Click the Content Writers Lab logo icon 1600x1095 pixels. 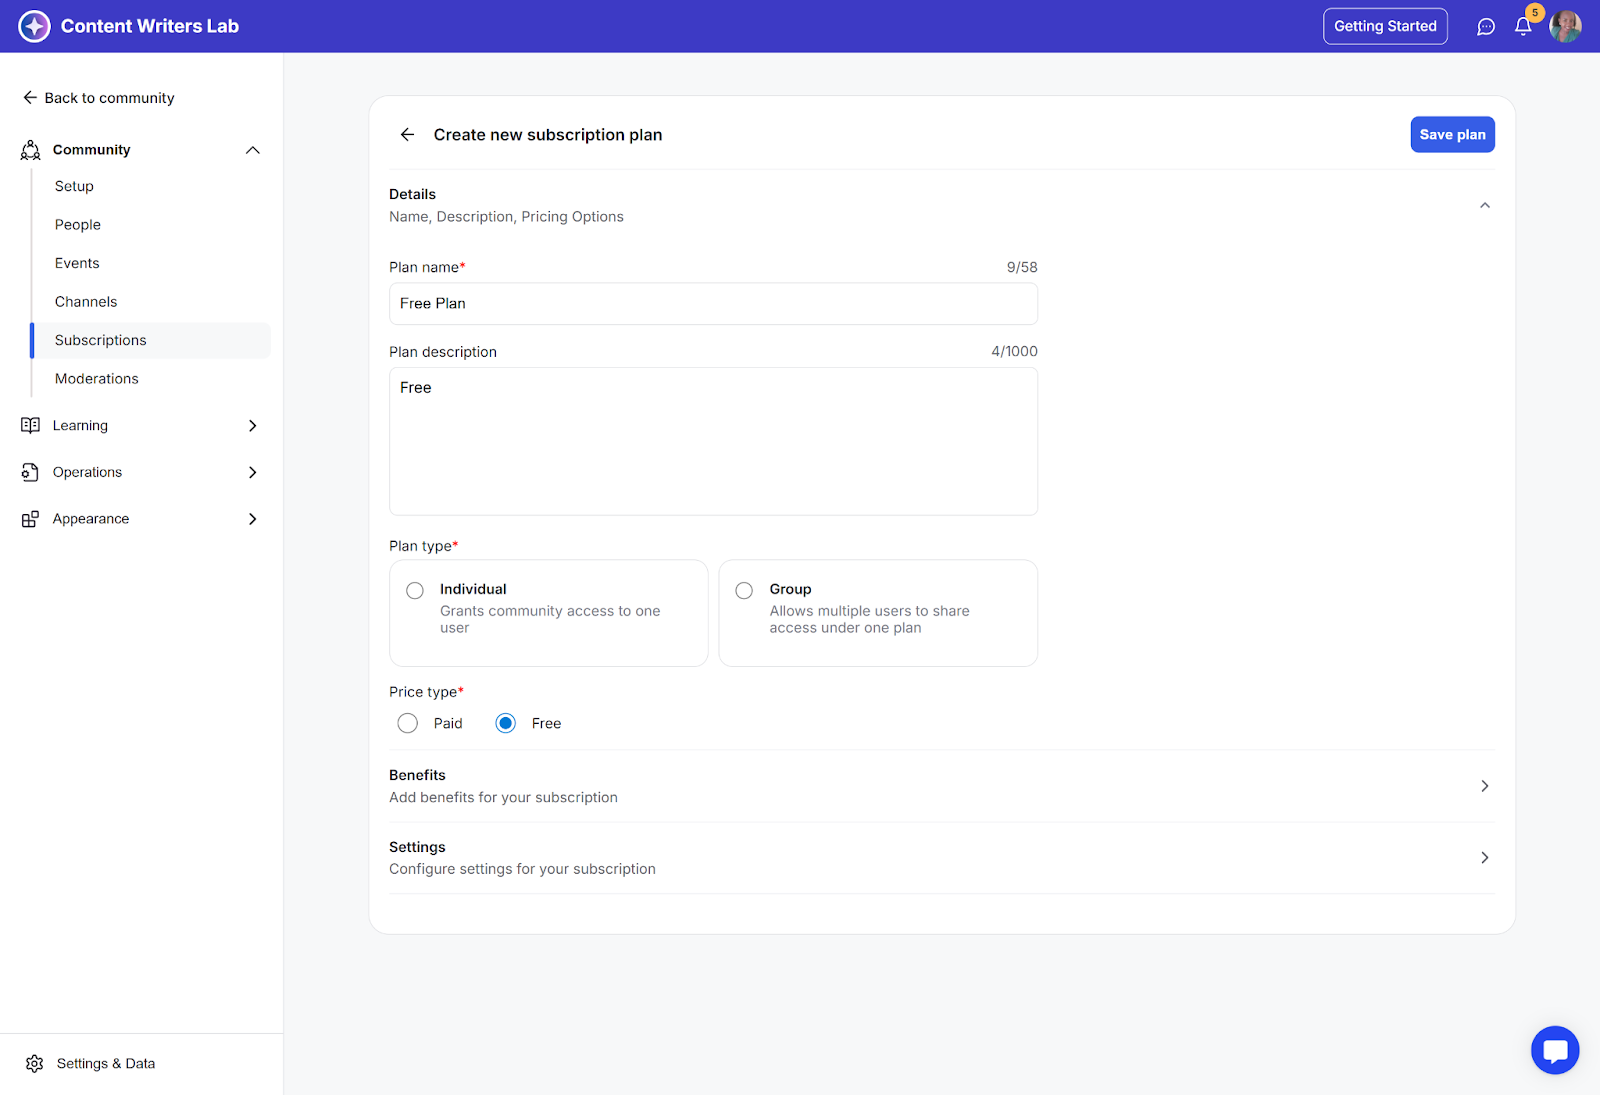click(x=34, y=26)
